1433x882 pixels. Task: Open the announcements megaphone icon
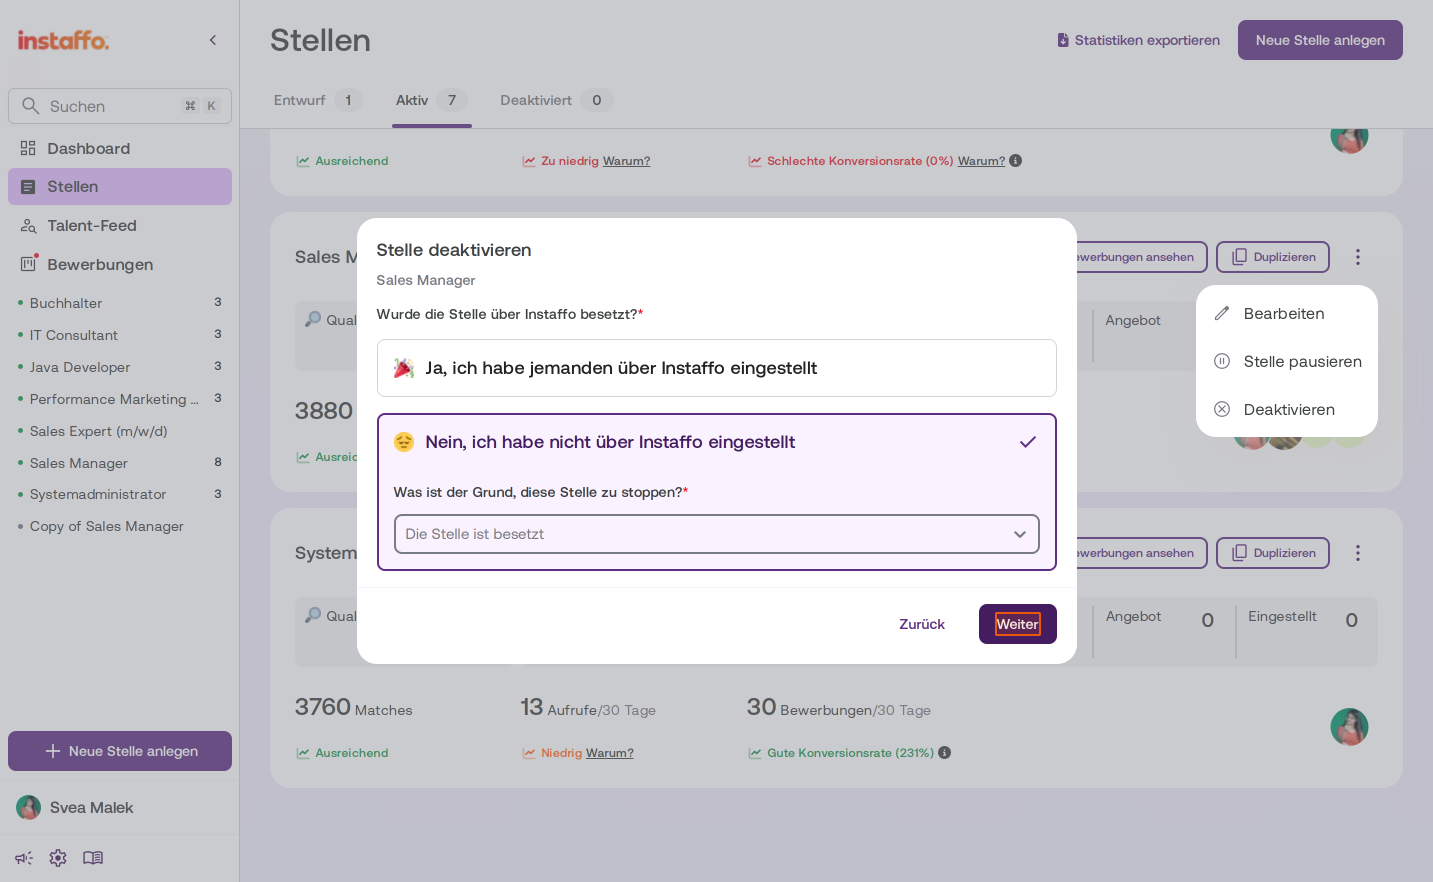tap(24, 858)
